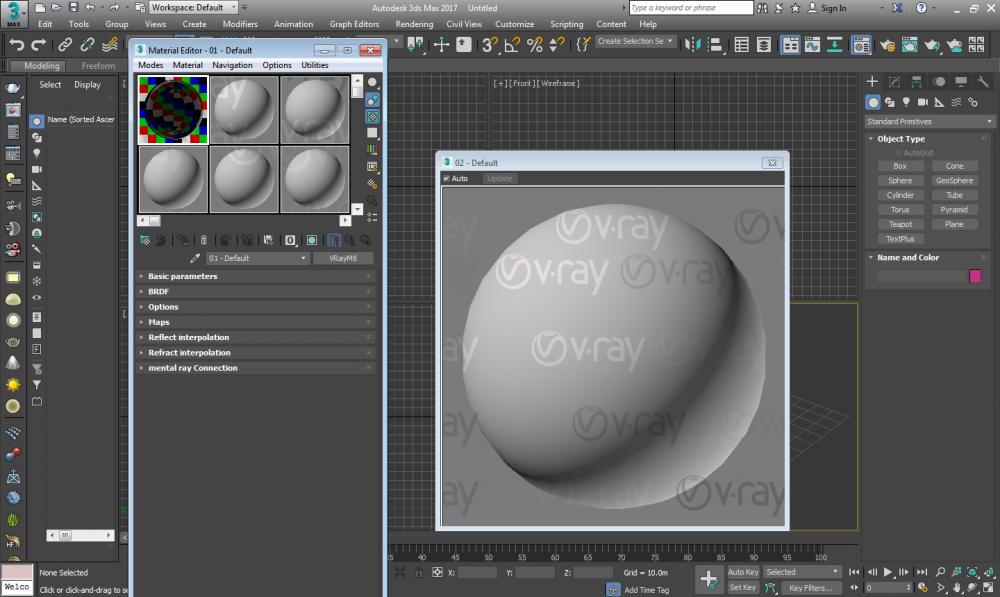The height and width of the screenshot is (597, 1000).
Task: Expand the Basic parameters rollout
Action: [183, 276]
